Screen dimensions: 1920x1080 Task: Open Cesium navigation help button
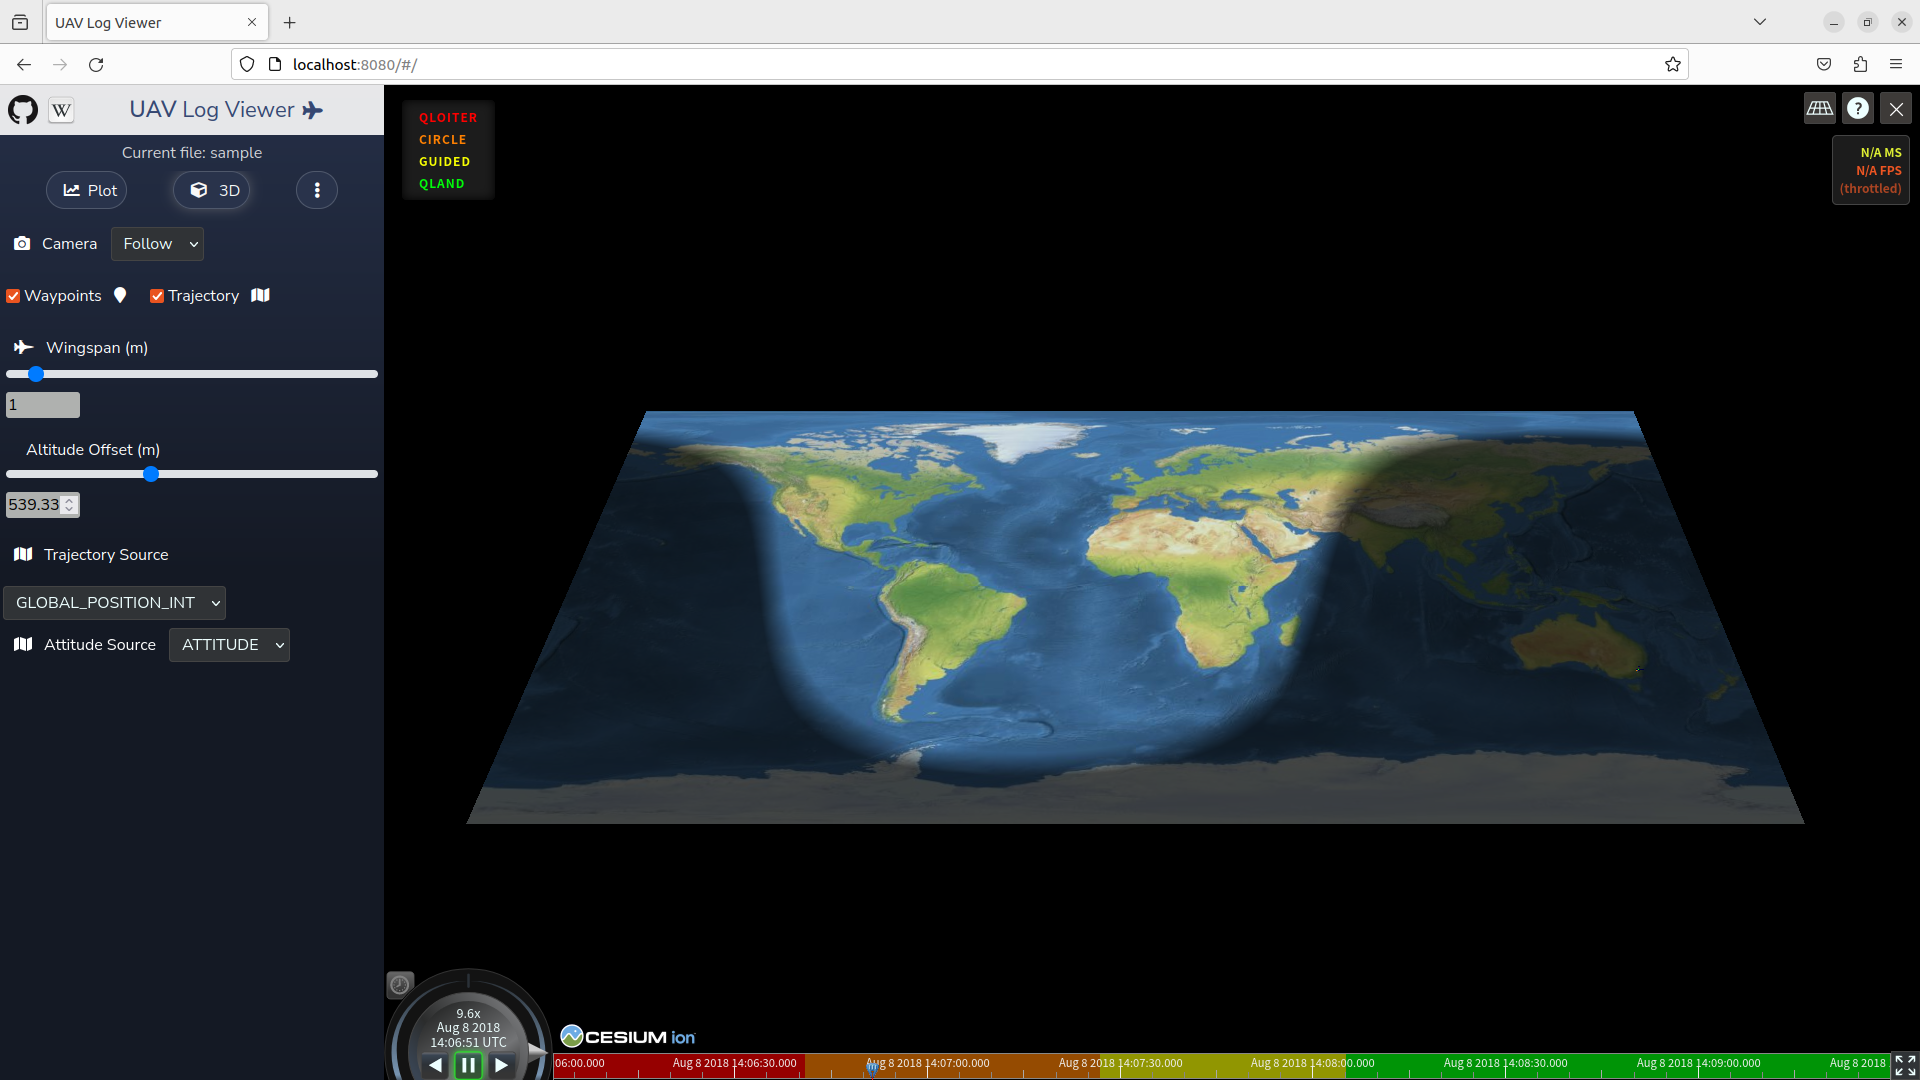click(x=1857, y=108)
